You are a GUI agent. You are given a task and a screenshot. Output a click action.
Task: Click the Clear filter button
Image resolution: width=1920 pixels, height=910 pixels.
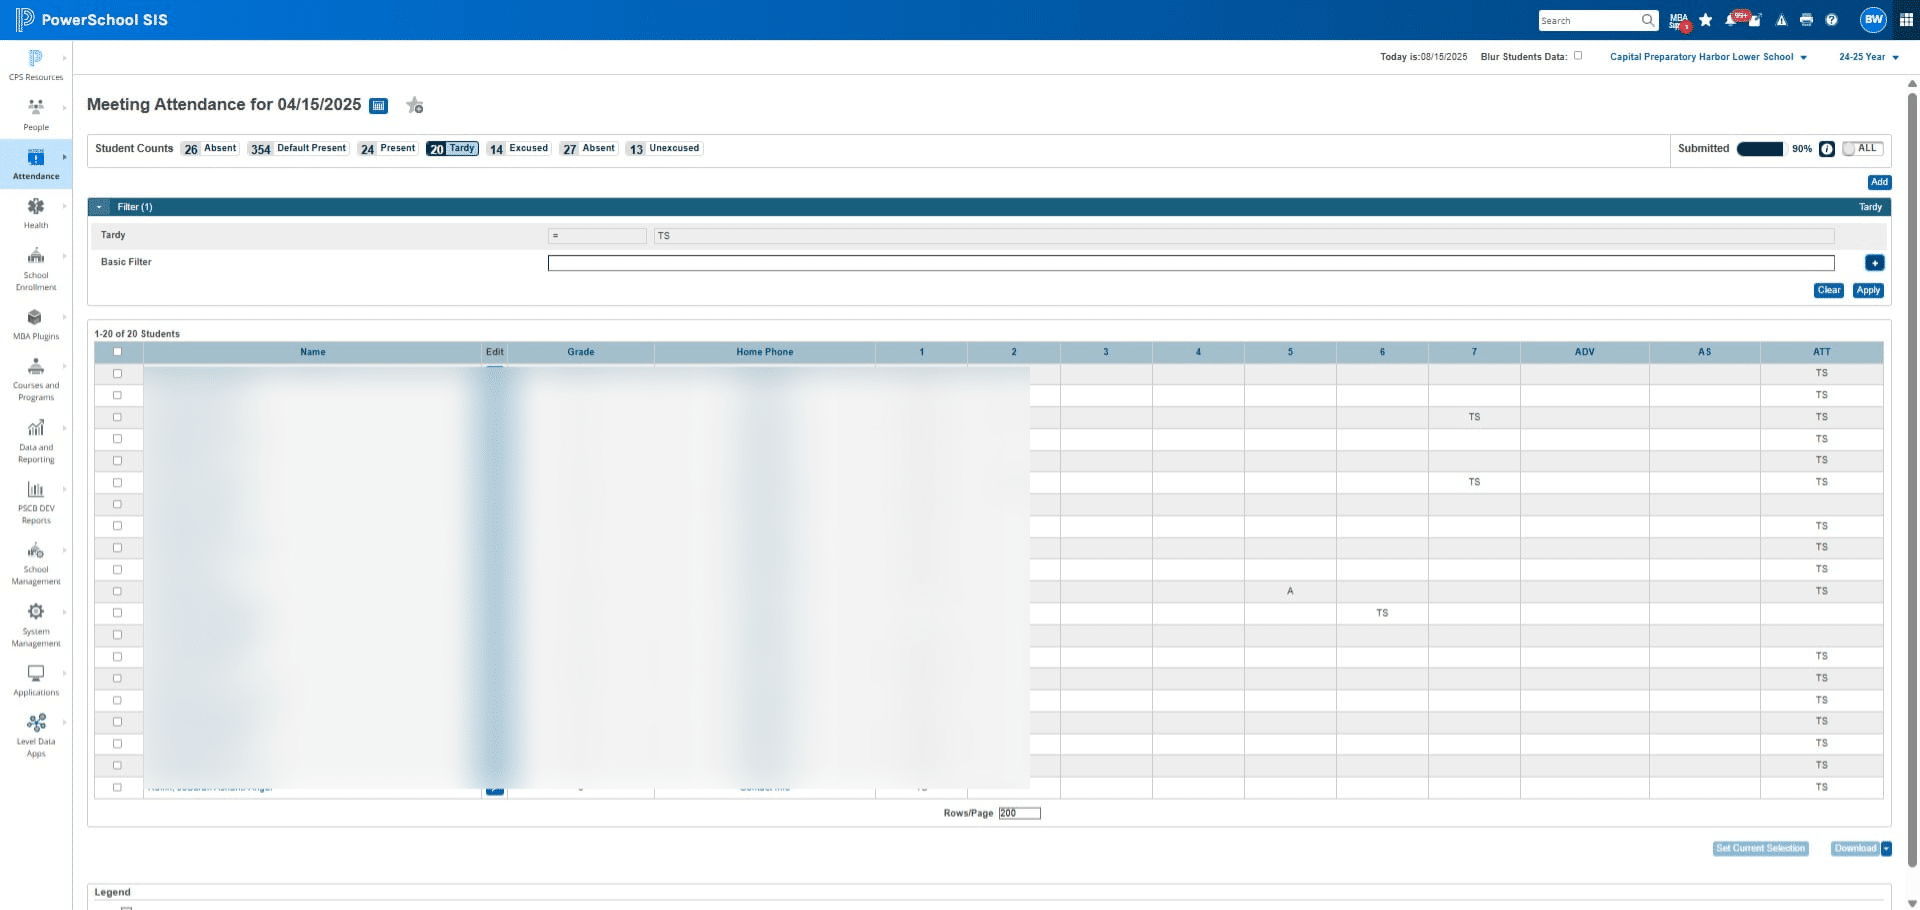(1829, 290)
